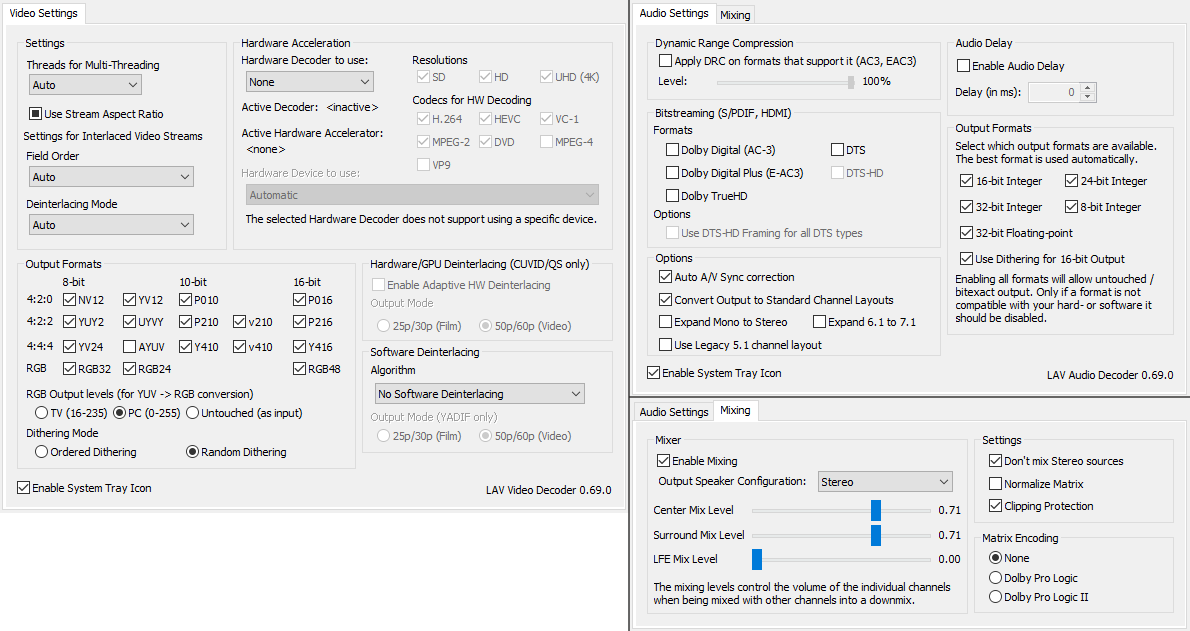Click the Center Mix Level slider handle

coord(876,511)
